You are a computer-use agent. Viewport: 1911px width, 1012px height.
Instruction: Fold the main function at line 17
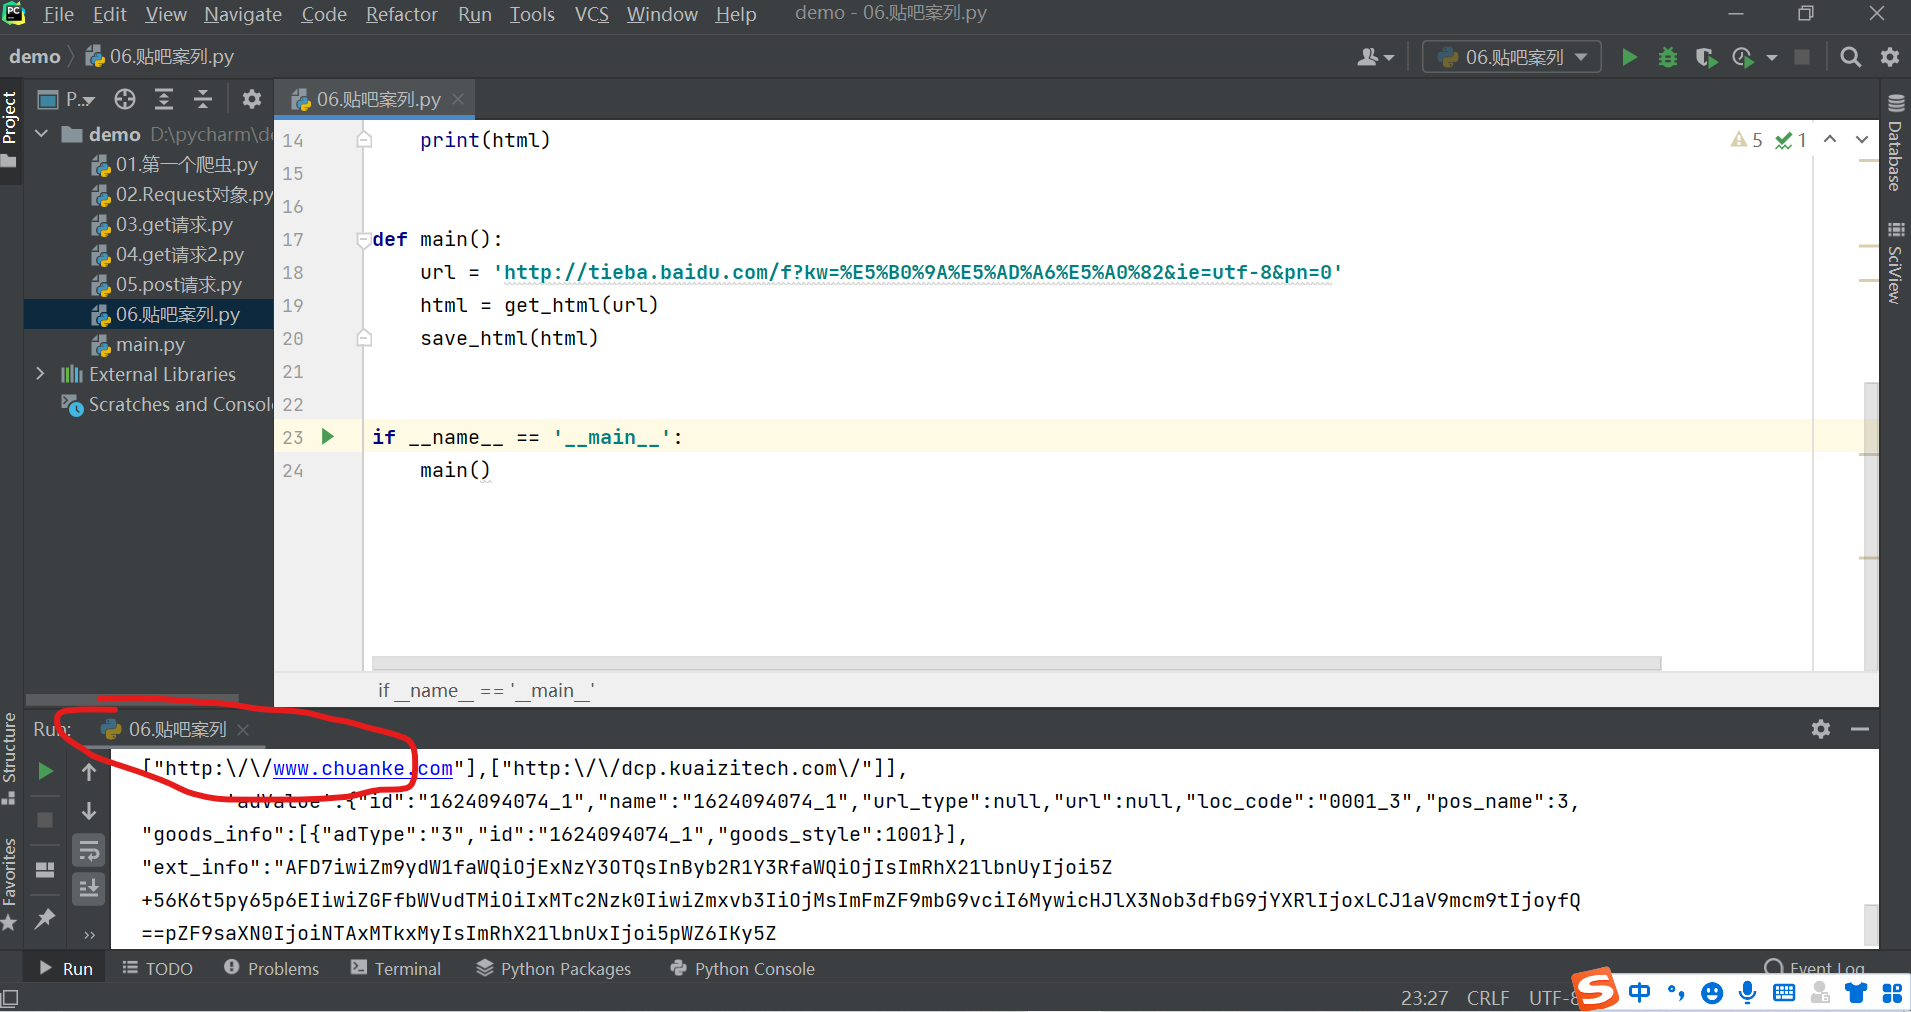click(363, 239)
